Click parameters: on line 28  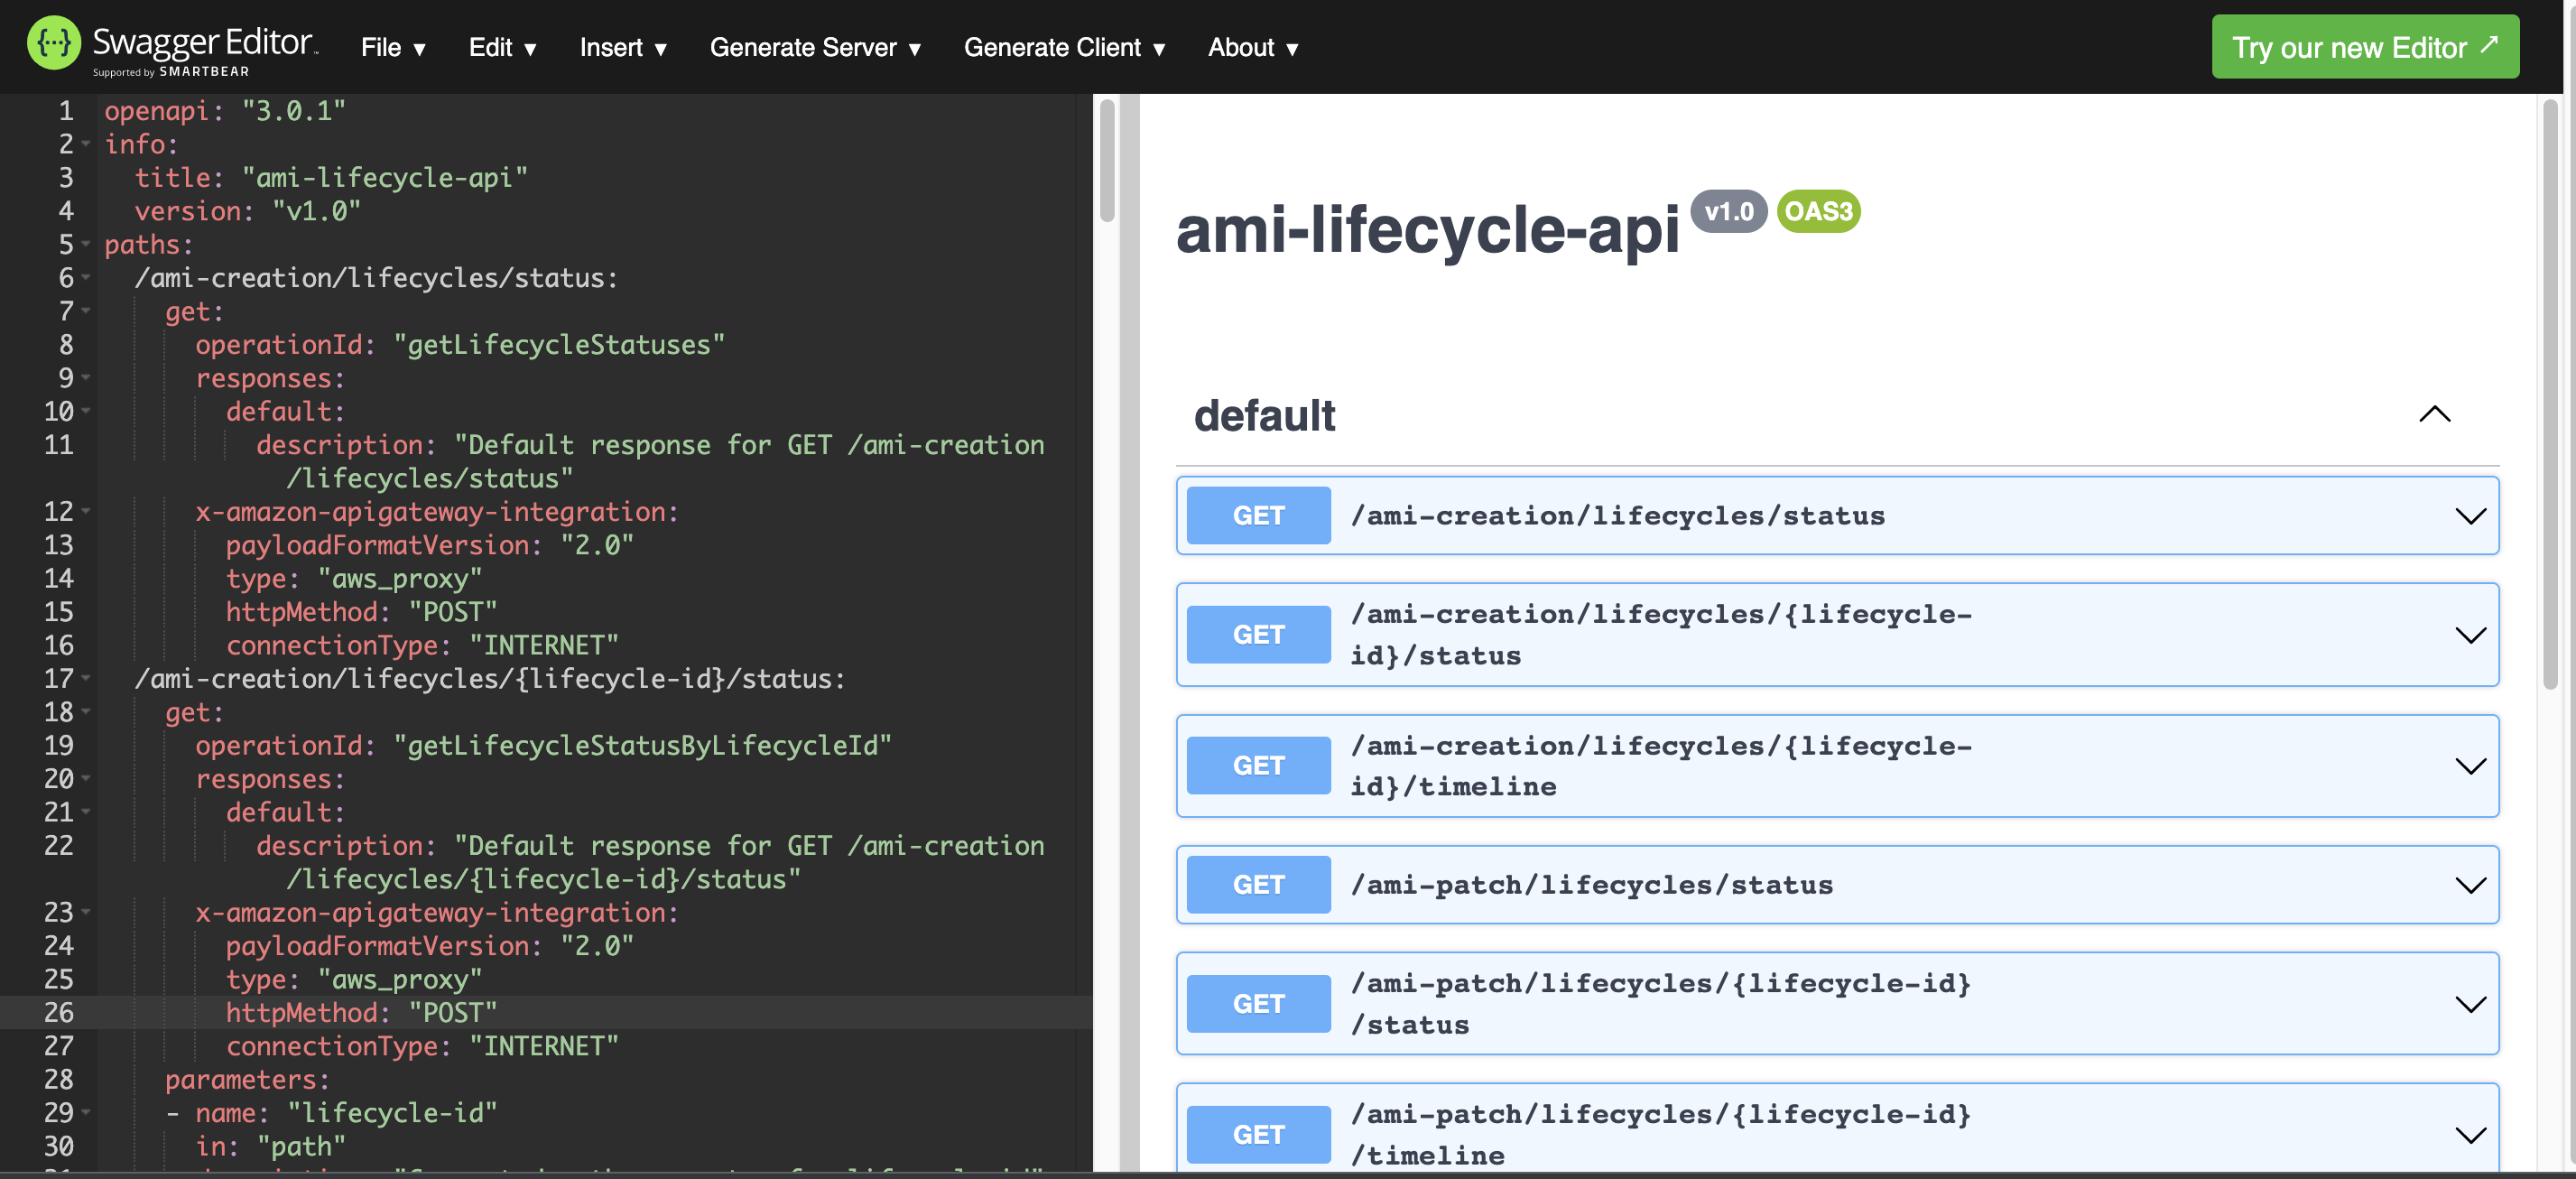point(247,1080)
